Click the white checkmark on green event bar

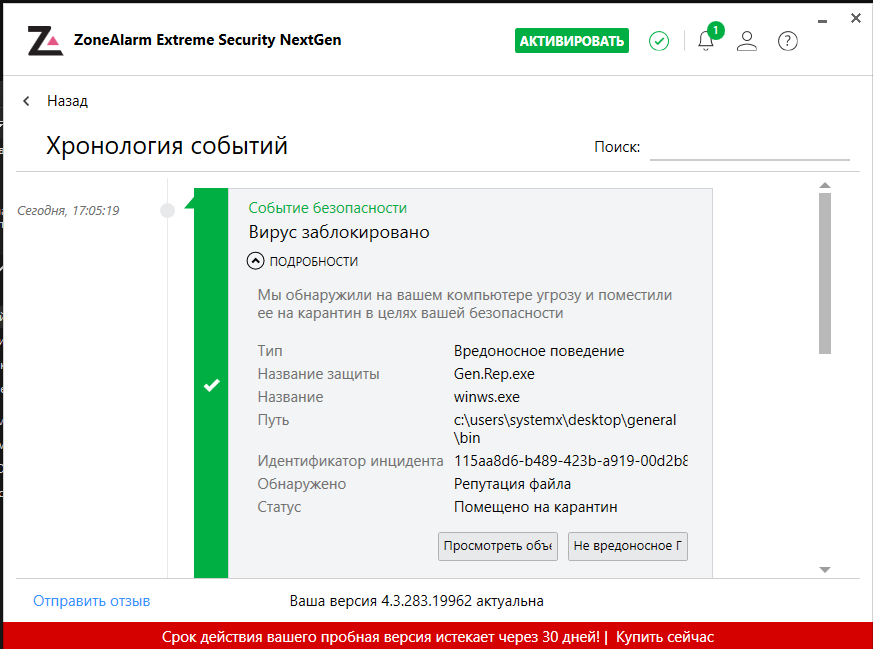(212, 385)
